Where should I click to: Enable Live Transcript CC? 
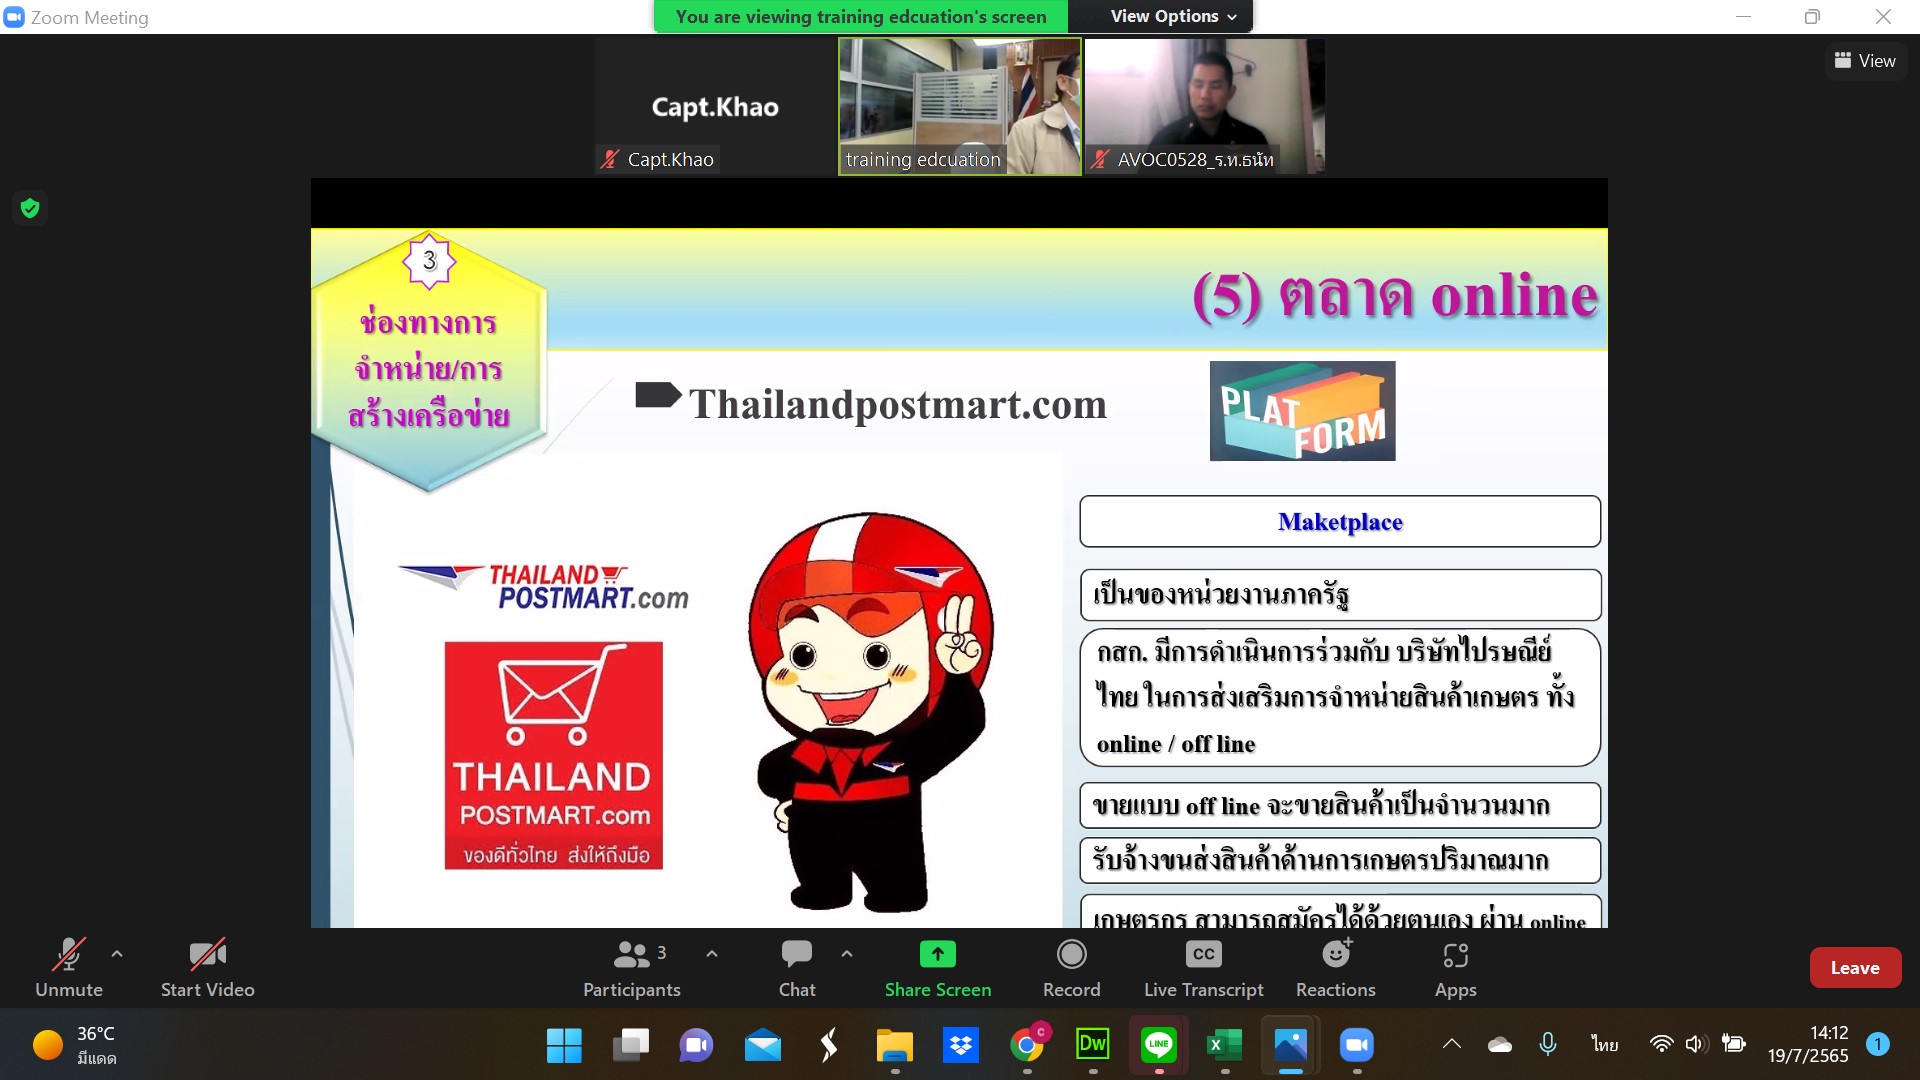(x=1204, y=967)
